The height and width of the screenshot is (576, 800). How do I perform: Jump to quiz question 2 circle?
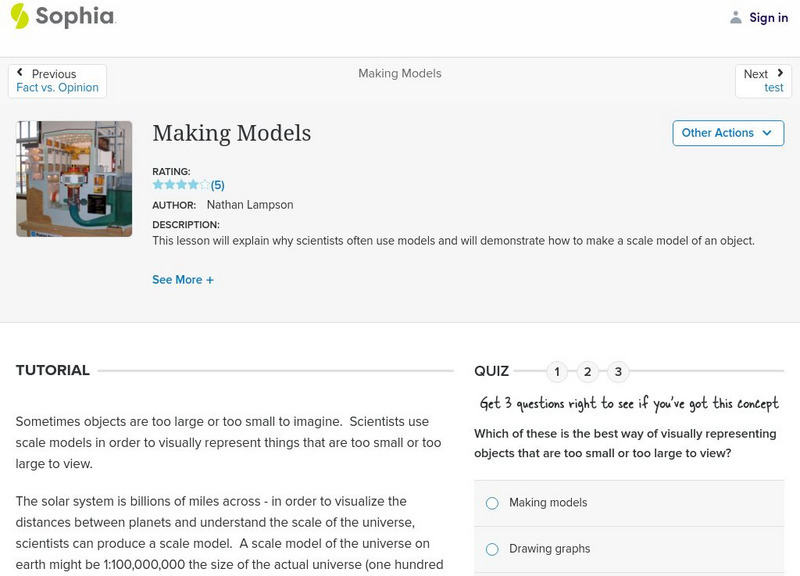(x=588, y=372)
